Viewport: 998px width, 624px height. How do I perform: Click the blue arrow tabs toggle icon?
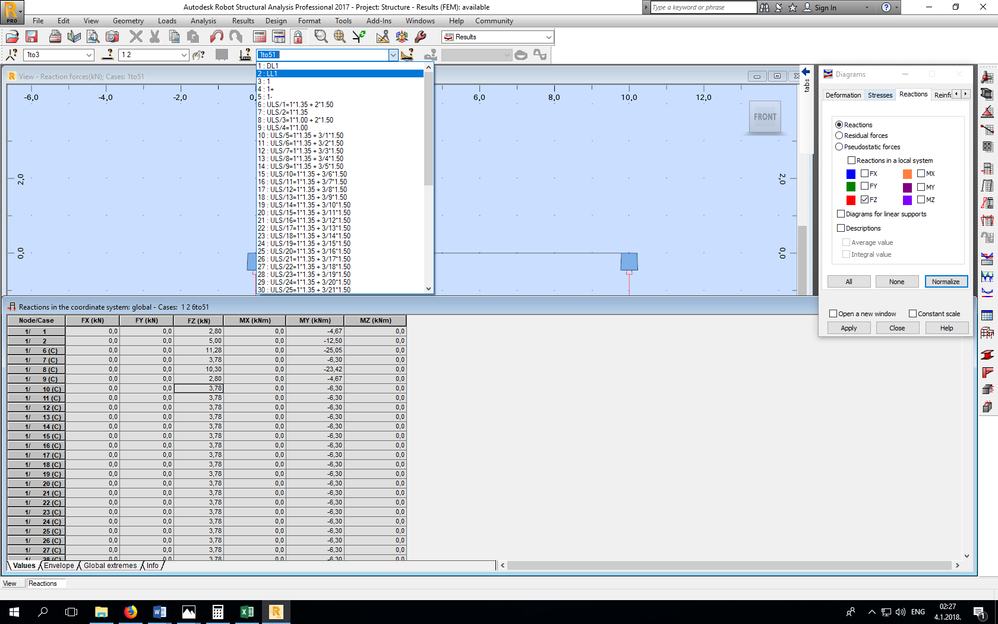pyautogui.click(x=806, y=71)
